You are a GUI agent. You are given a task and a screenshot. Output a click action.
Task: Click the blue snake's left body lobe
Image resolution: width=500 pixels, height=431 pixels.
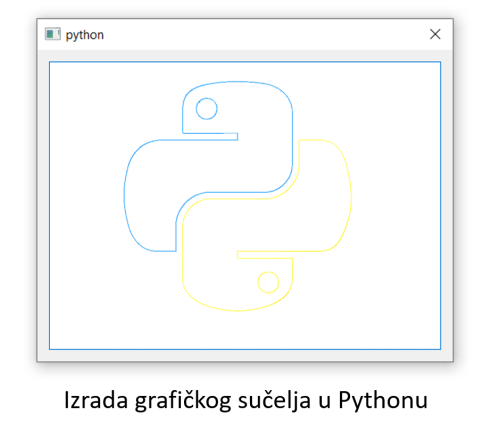point(150,197)
